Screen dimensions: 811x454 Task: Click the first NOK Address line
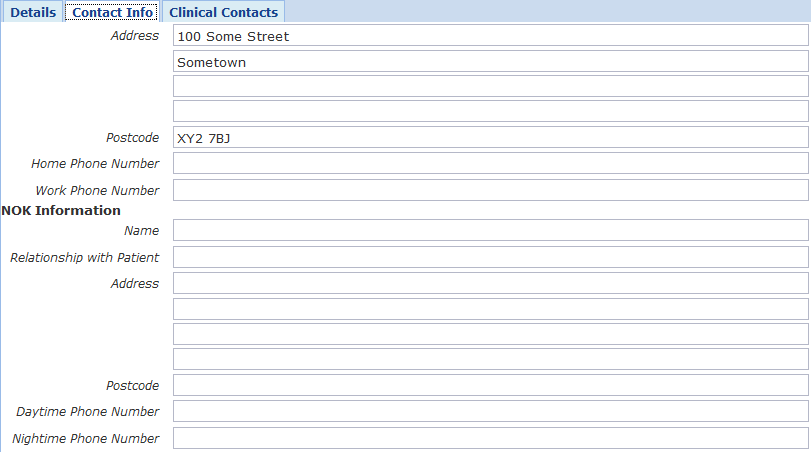[490, 284]
